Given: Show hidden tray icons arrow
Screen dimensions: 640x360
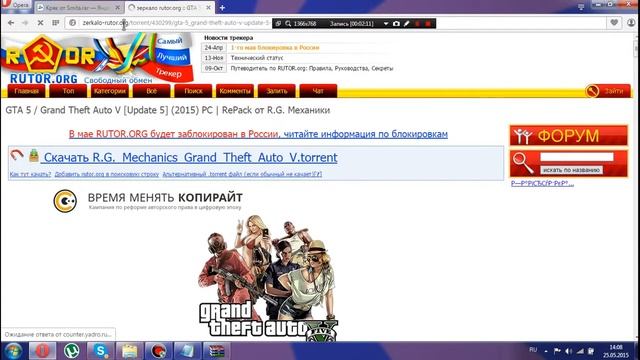Looking at the screenshot, I should (546, 351).
